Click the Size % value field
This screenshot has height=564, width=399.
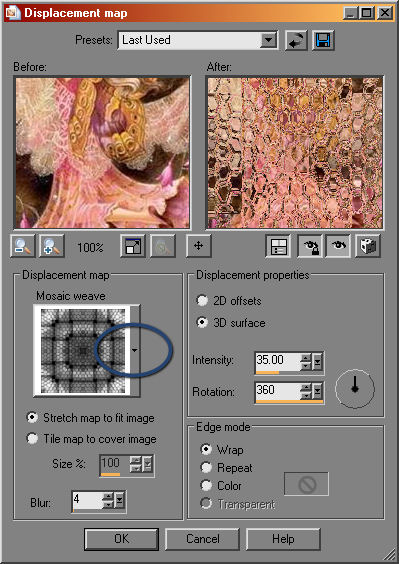pyautogui.click(x=115, y=464)
